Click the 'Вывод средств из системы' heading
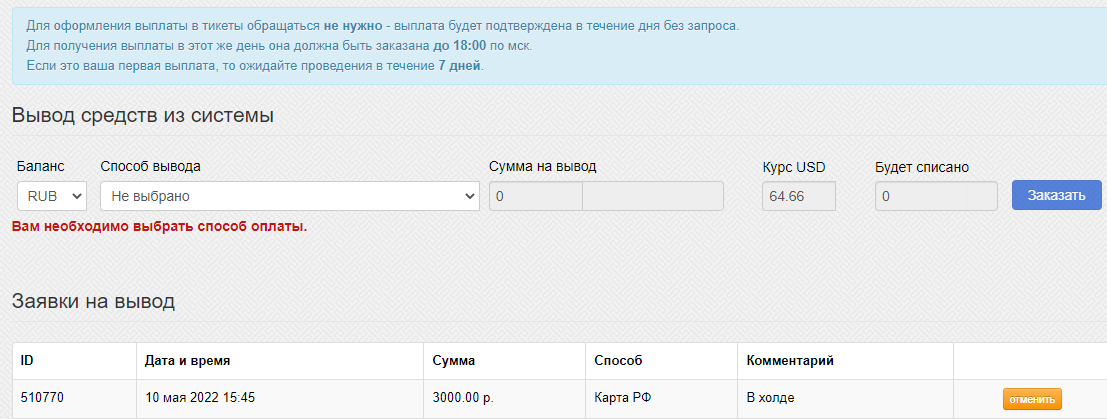This screenshot has height=419, width=1107. (x=143, y=115)
